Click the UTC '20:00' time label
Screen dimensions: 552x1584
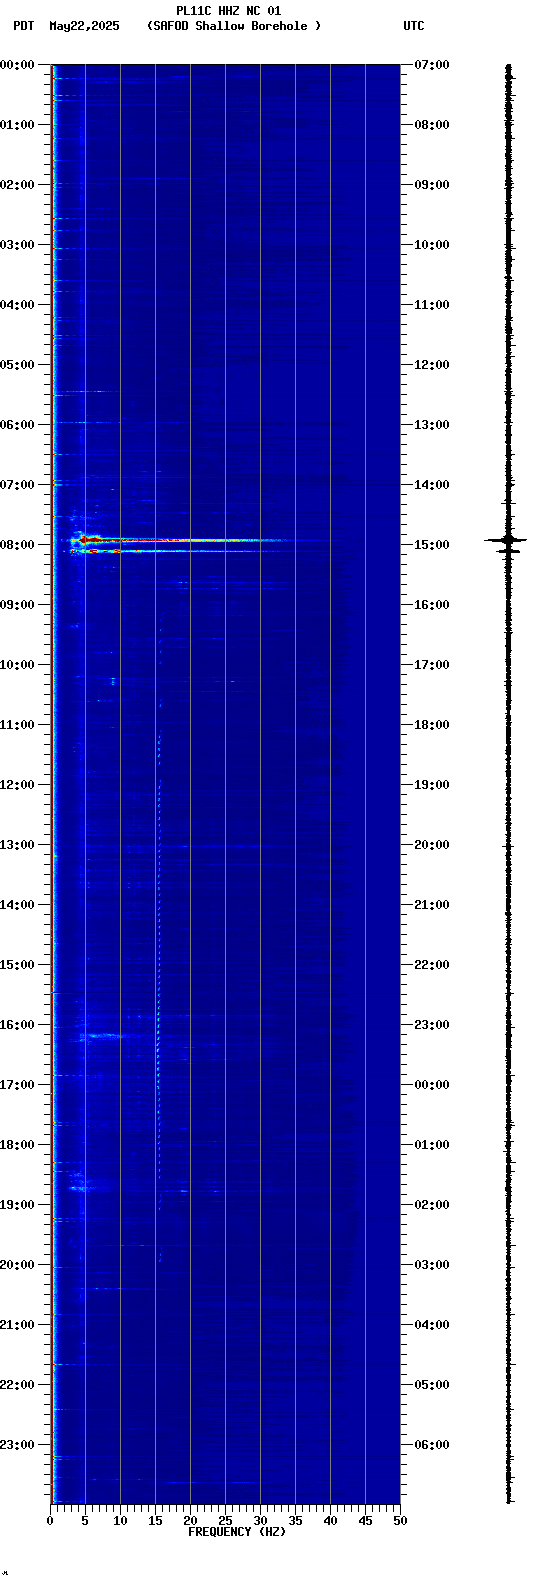(x=432, y=845)
